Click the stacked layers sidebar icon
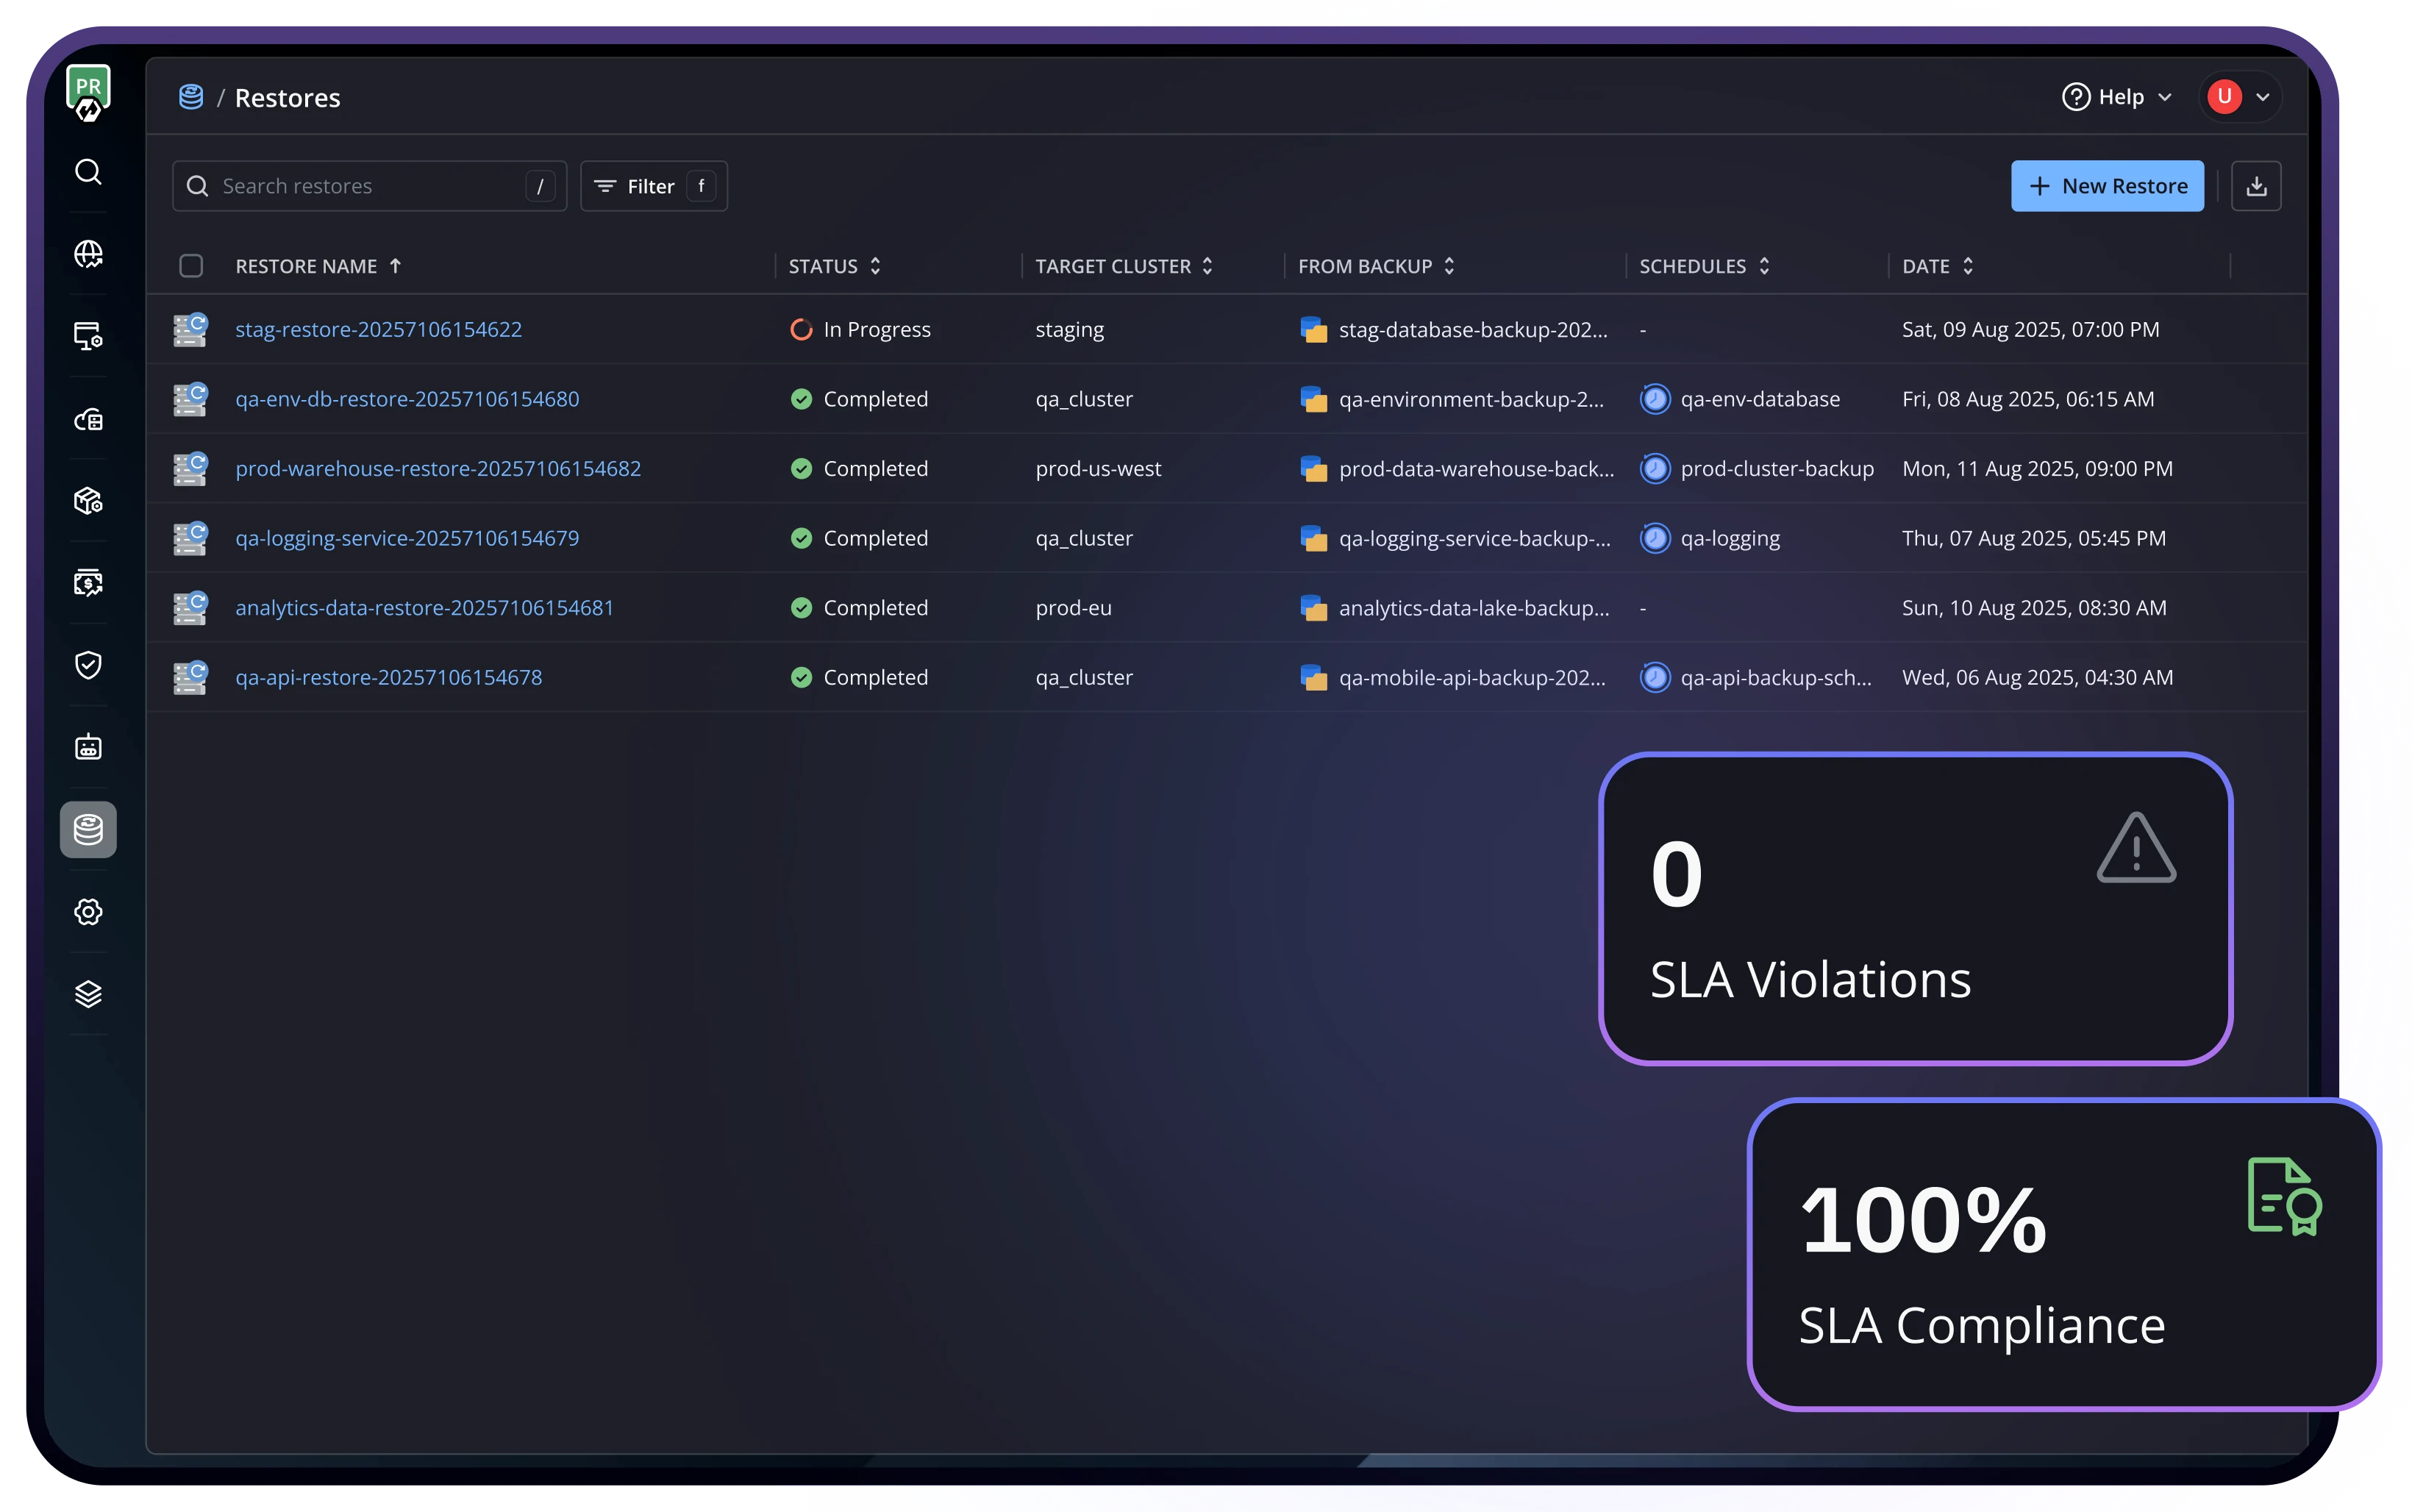2412x1512 pixels. (x=88, y=994)
